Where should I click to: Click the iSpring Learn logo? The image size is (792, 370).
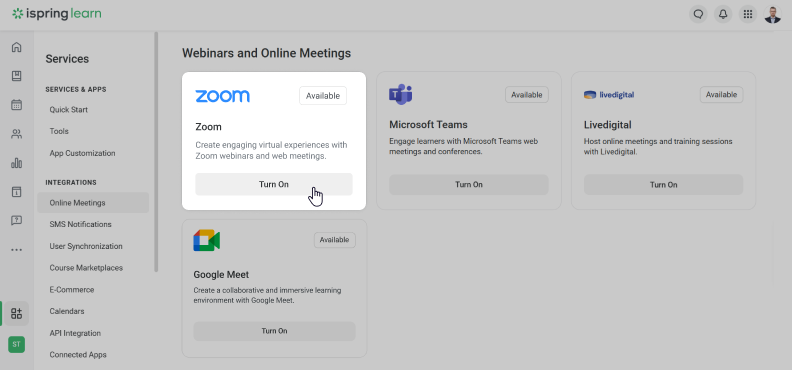pos(57,14)
